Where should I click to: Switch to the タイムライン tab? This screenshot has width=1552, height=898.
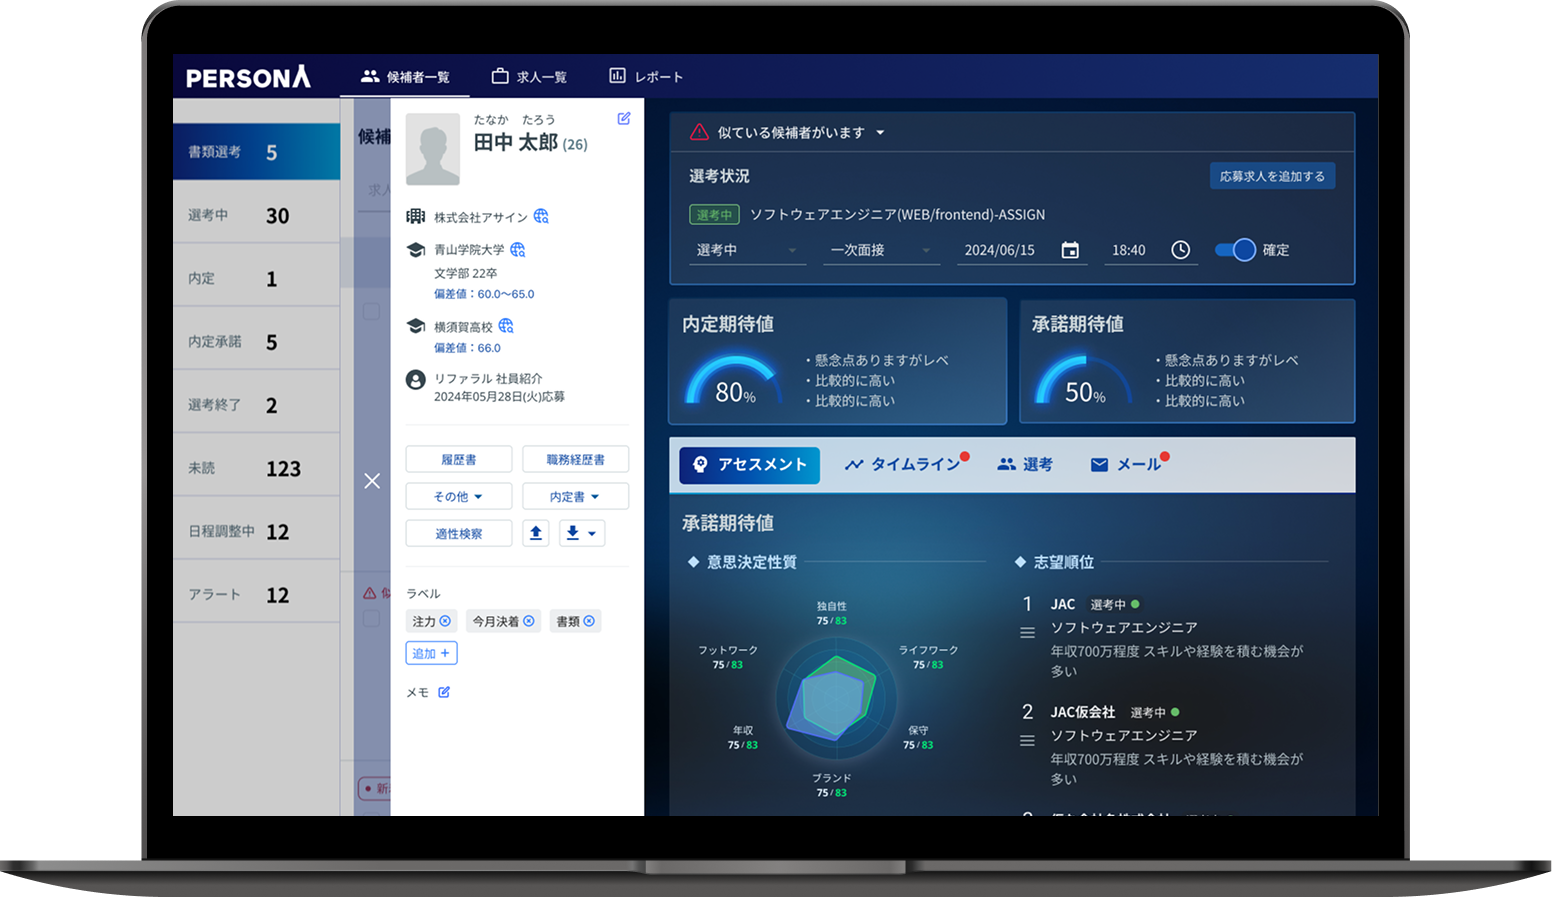click(x=903, y=465)
